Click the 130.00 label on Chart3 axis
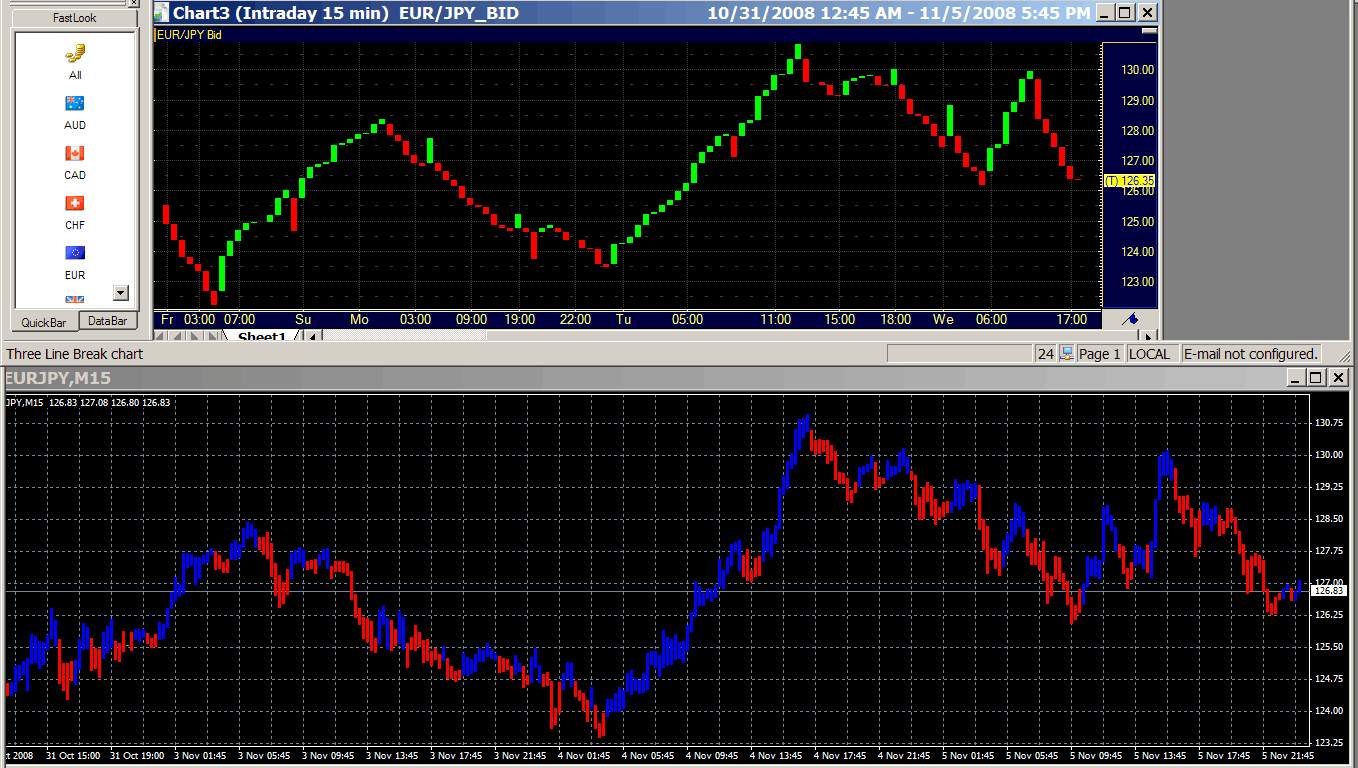Image resolution: width=1358 pixels, height=768 pixels. [x=1138, y=70]
